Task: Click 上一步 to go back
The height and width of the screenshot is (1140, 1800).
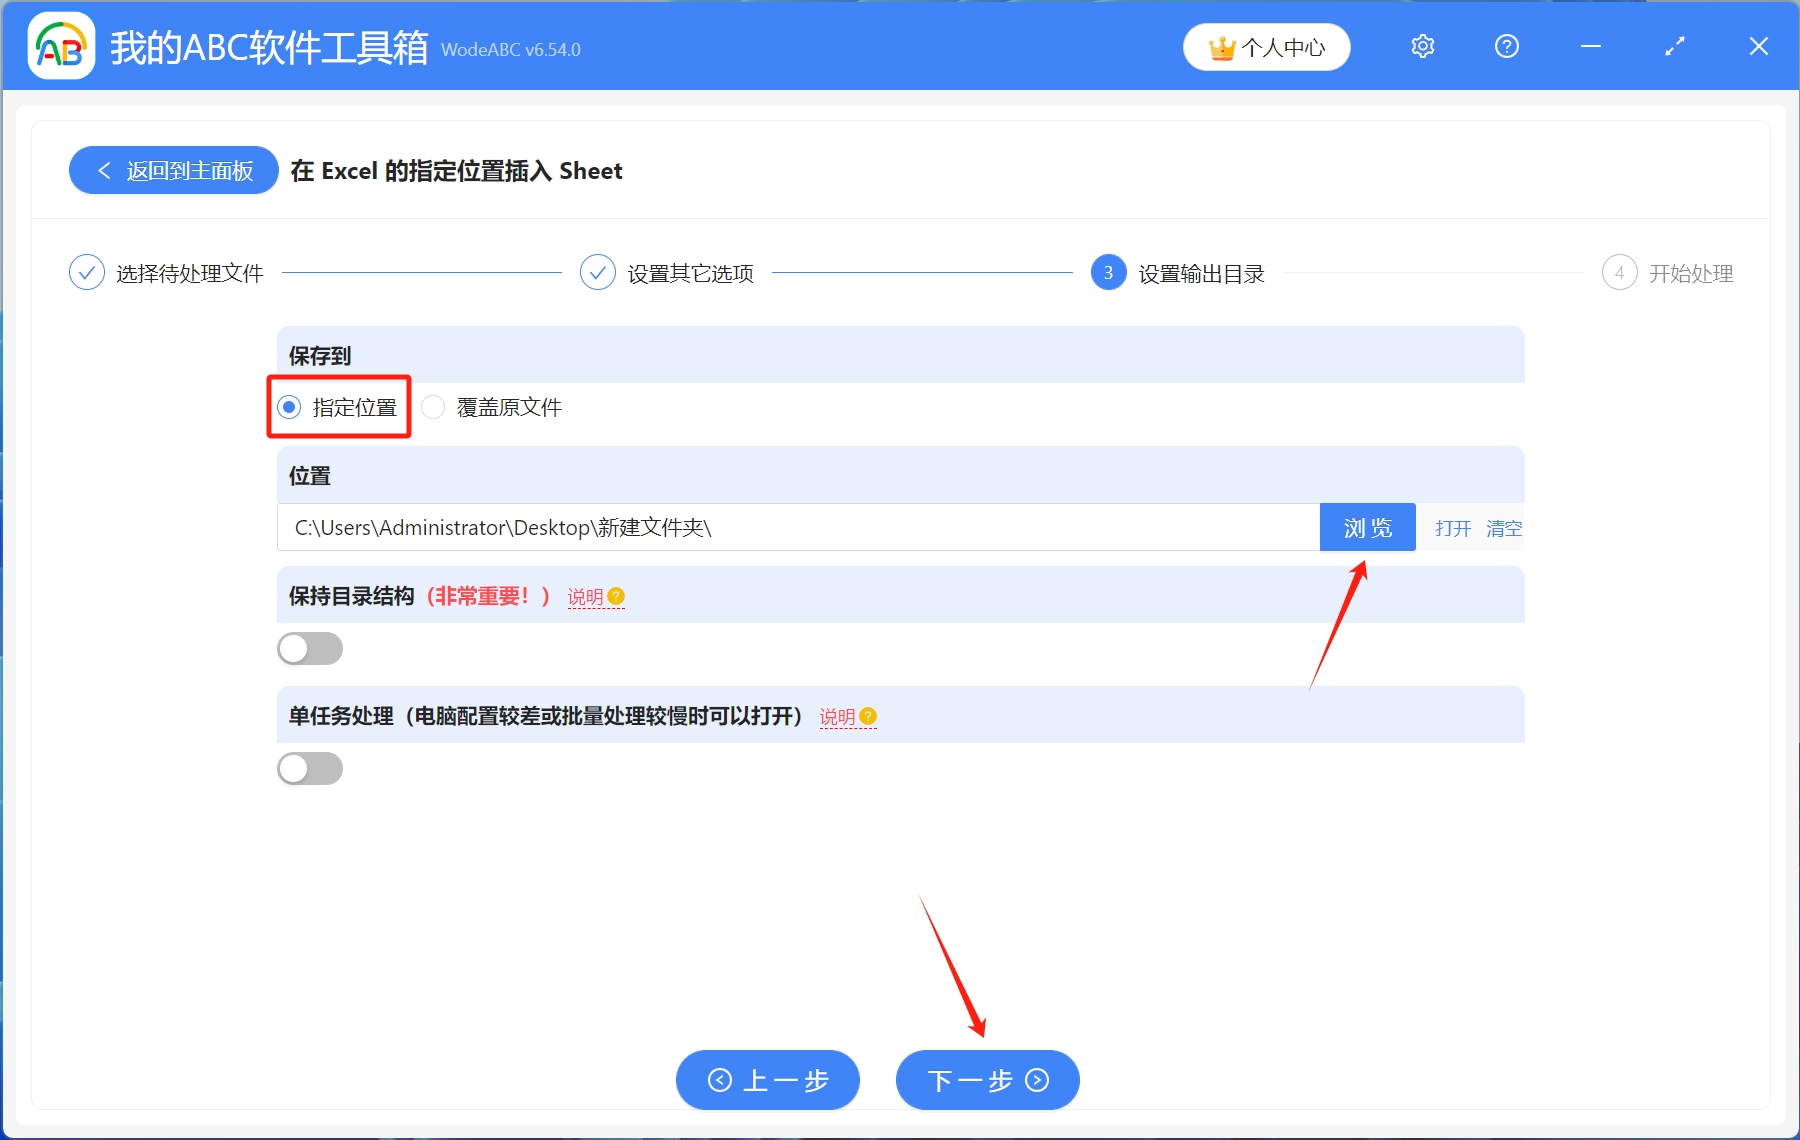Action: [x=767, y=1080]
